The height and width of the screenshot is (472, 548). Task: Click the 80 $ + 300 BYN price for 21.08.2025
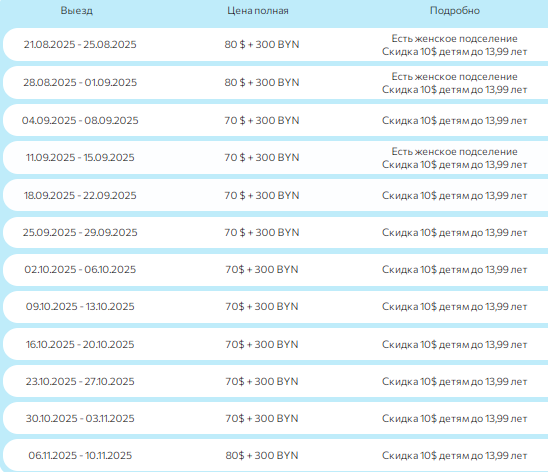point(262,45)
